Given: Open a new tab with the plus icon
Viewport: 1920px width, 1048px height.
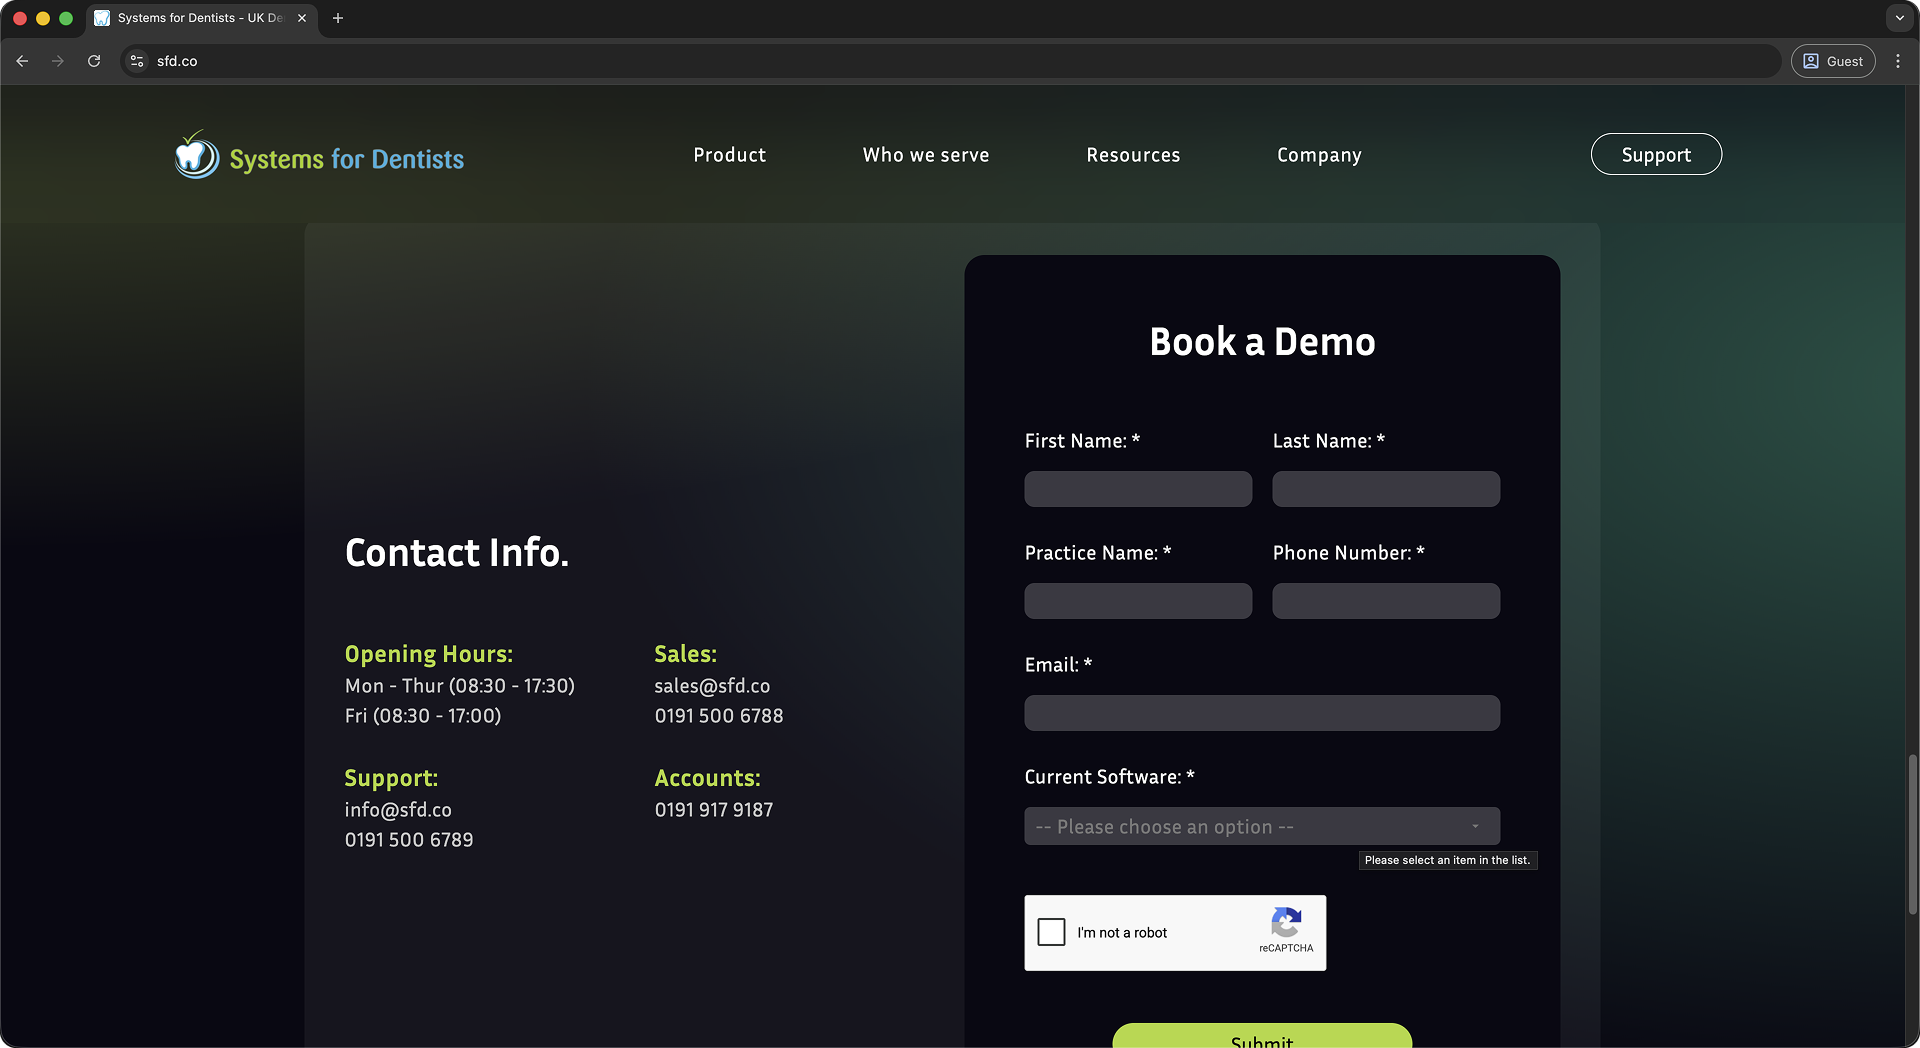Looking at the screenshot, I should pos(338,18).
